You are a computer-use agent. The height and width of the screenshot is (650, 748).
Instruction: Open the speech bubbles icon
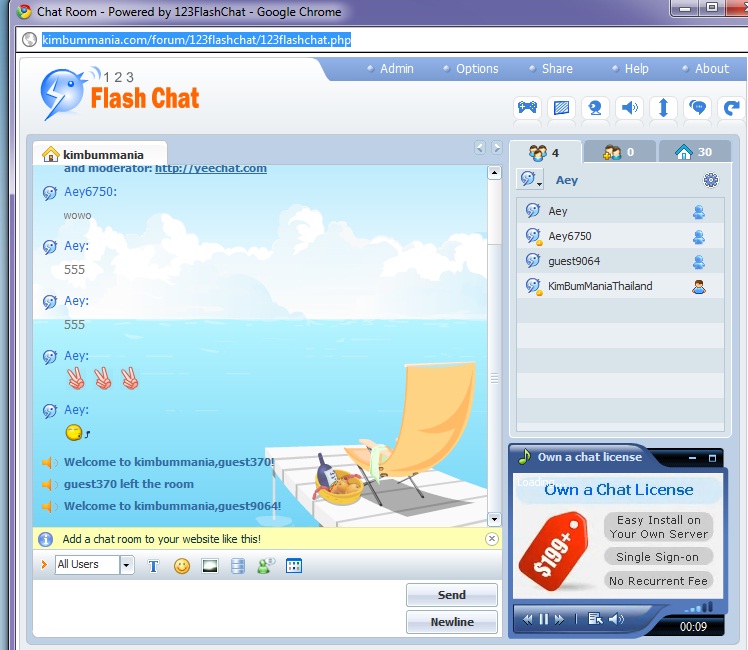tap(697, 108)
